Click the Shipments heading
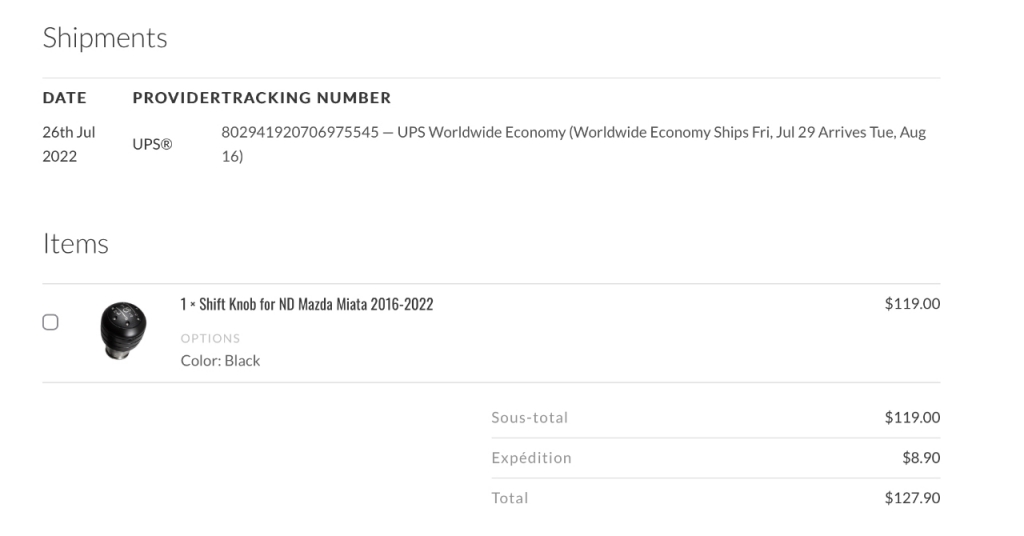The width and height of the screenshot is (1024, 536). [x=105, y=38]
